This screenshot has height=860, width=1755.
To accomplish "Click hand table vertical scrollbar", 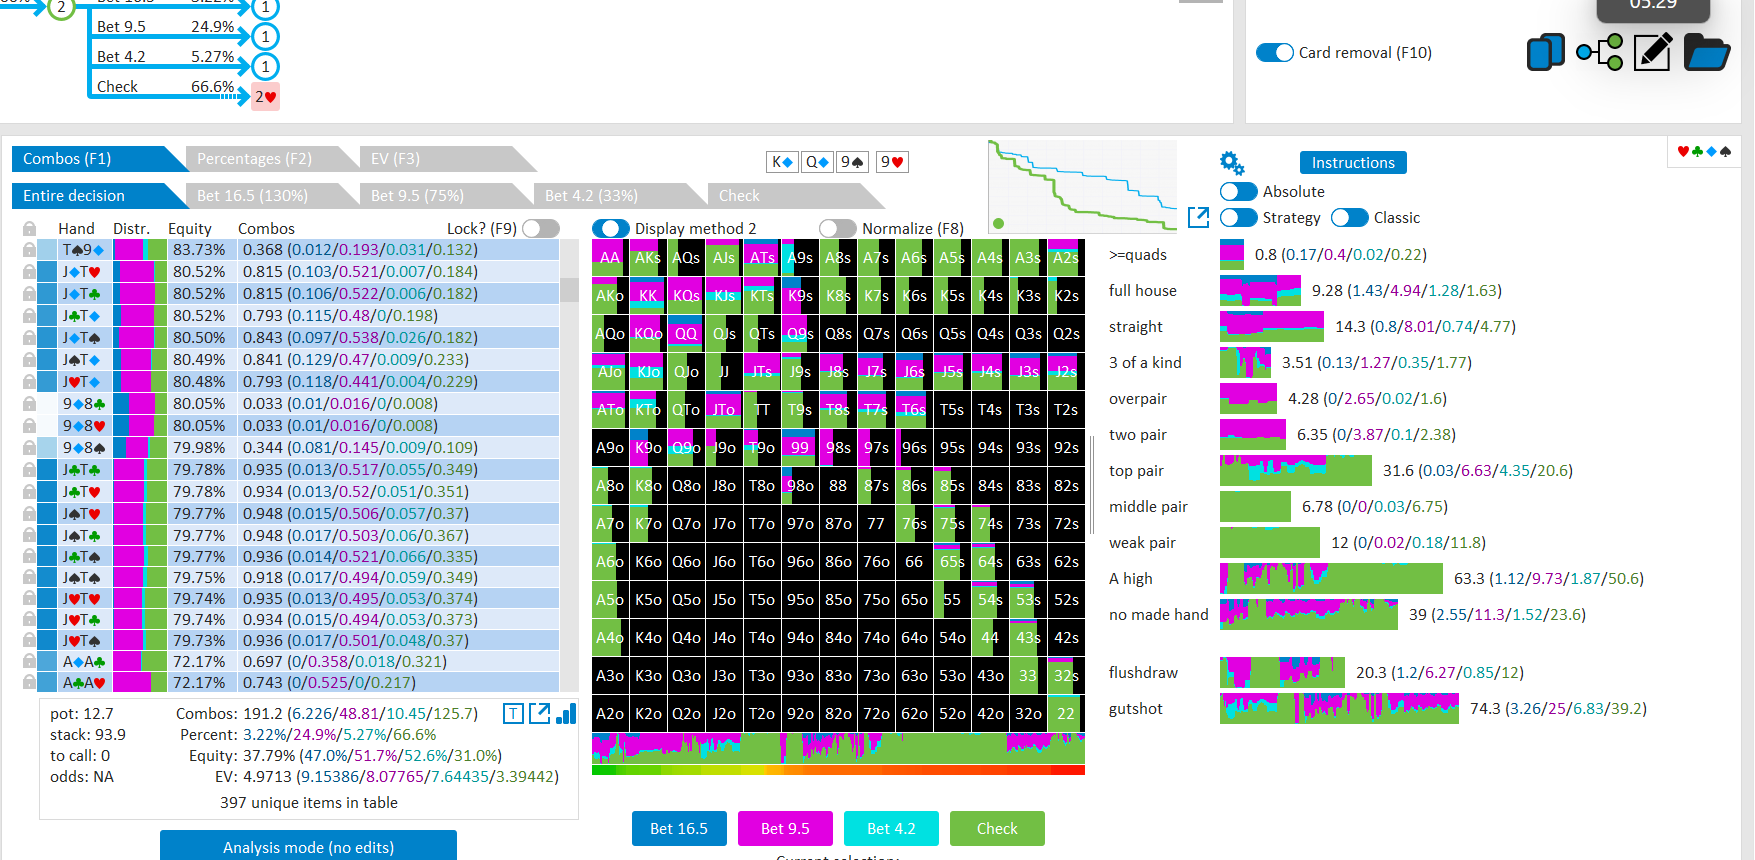I will click(x=569, y=465).
